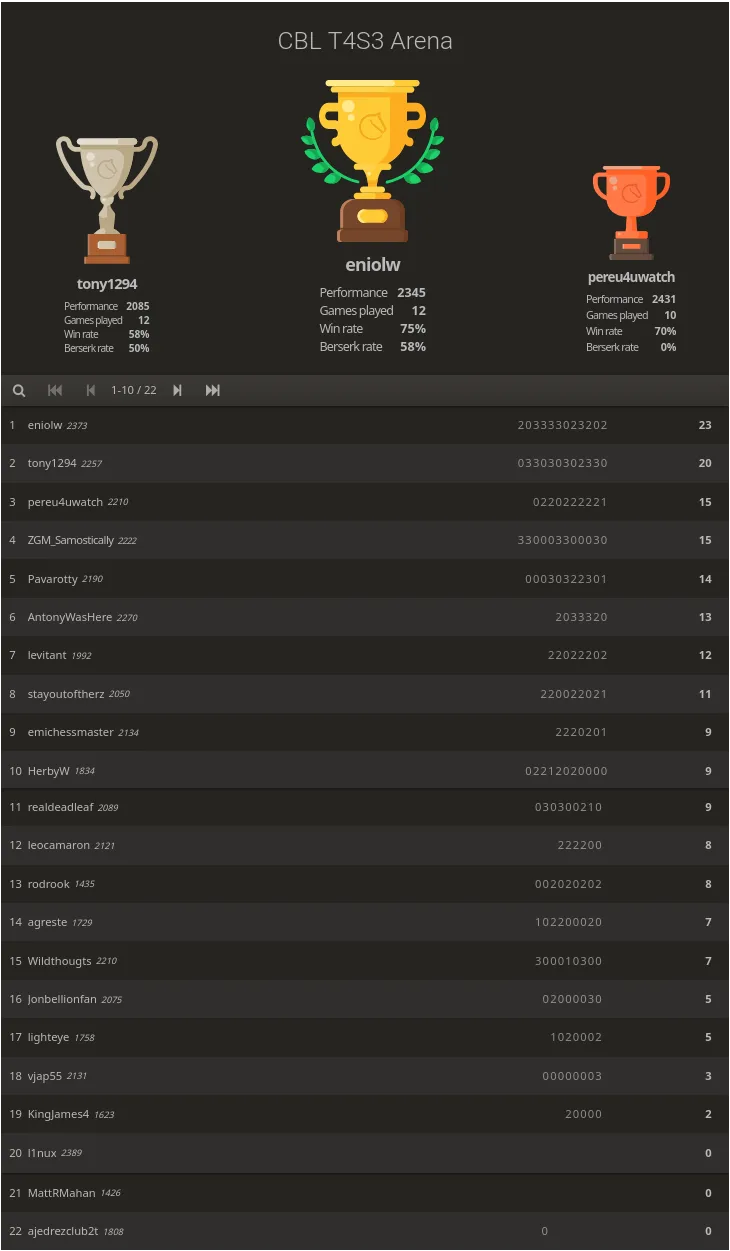Jump to last standings page

[213, 390]
